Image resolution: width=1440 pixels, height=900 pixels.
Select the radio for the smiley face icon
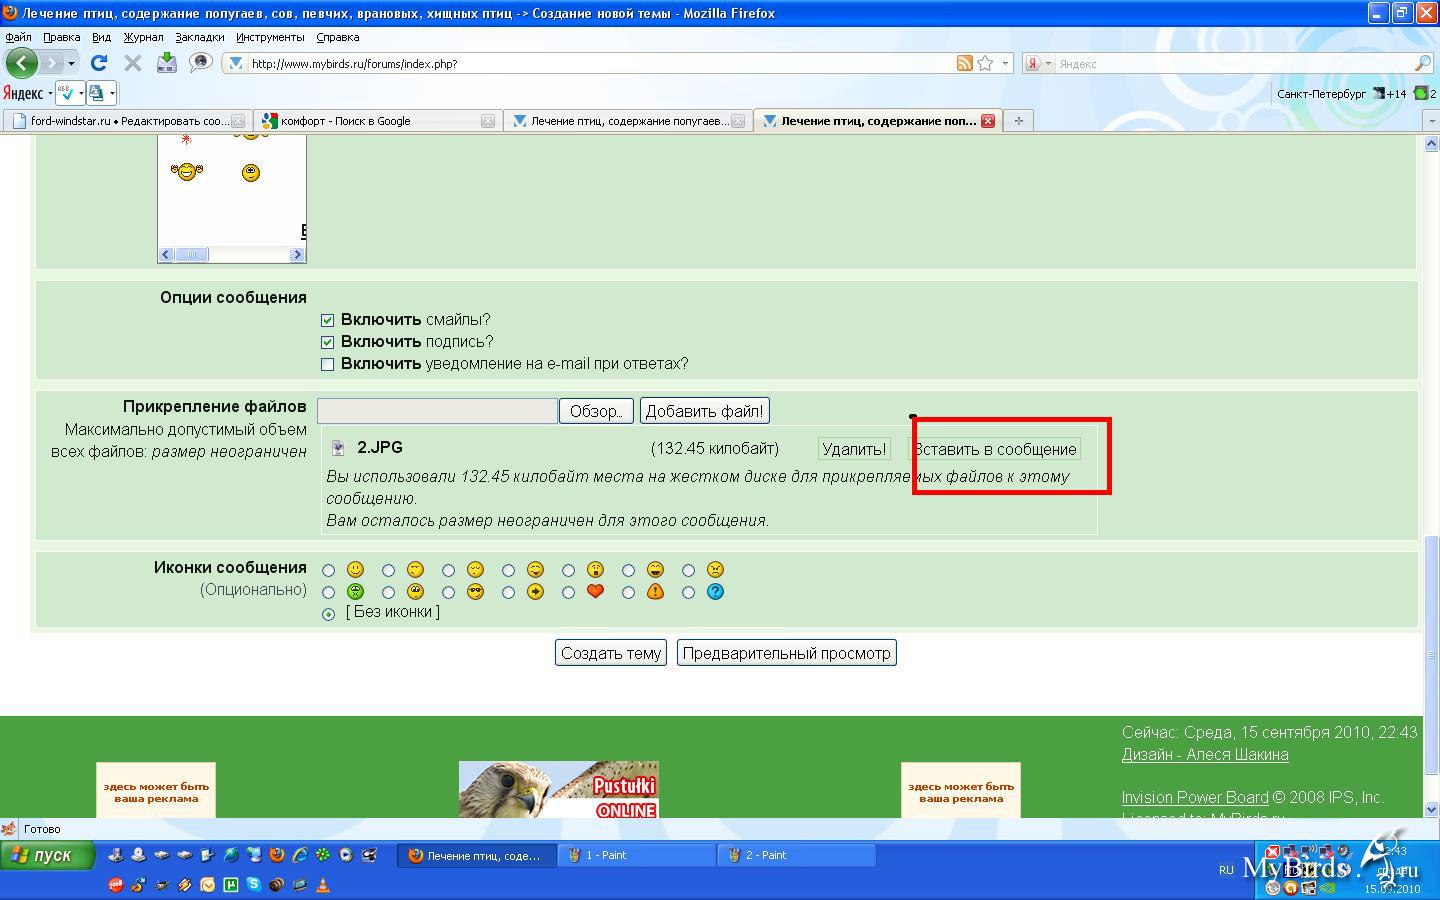click(328, 570)
